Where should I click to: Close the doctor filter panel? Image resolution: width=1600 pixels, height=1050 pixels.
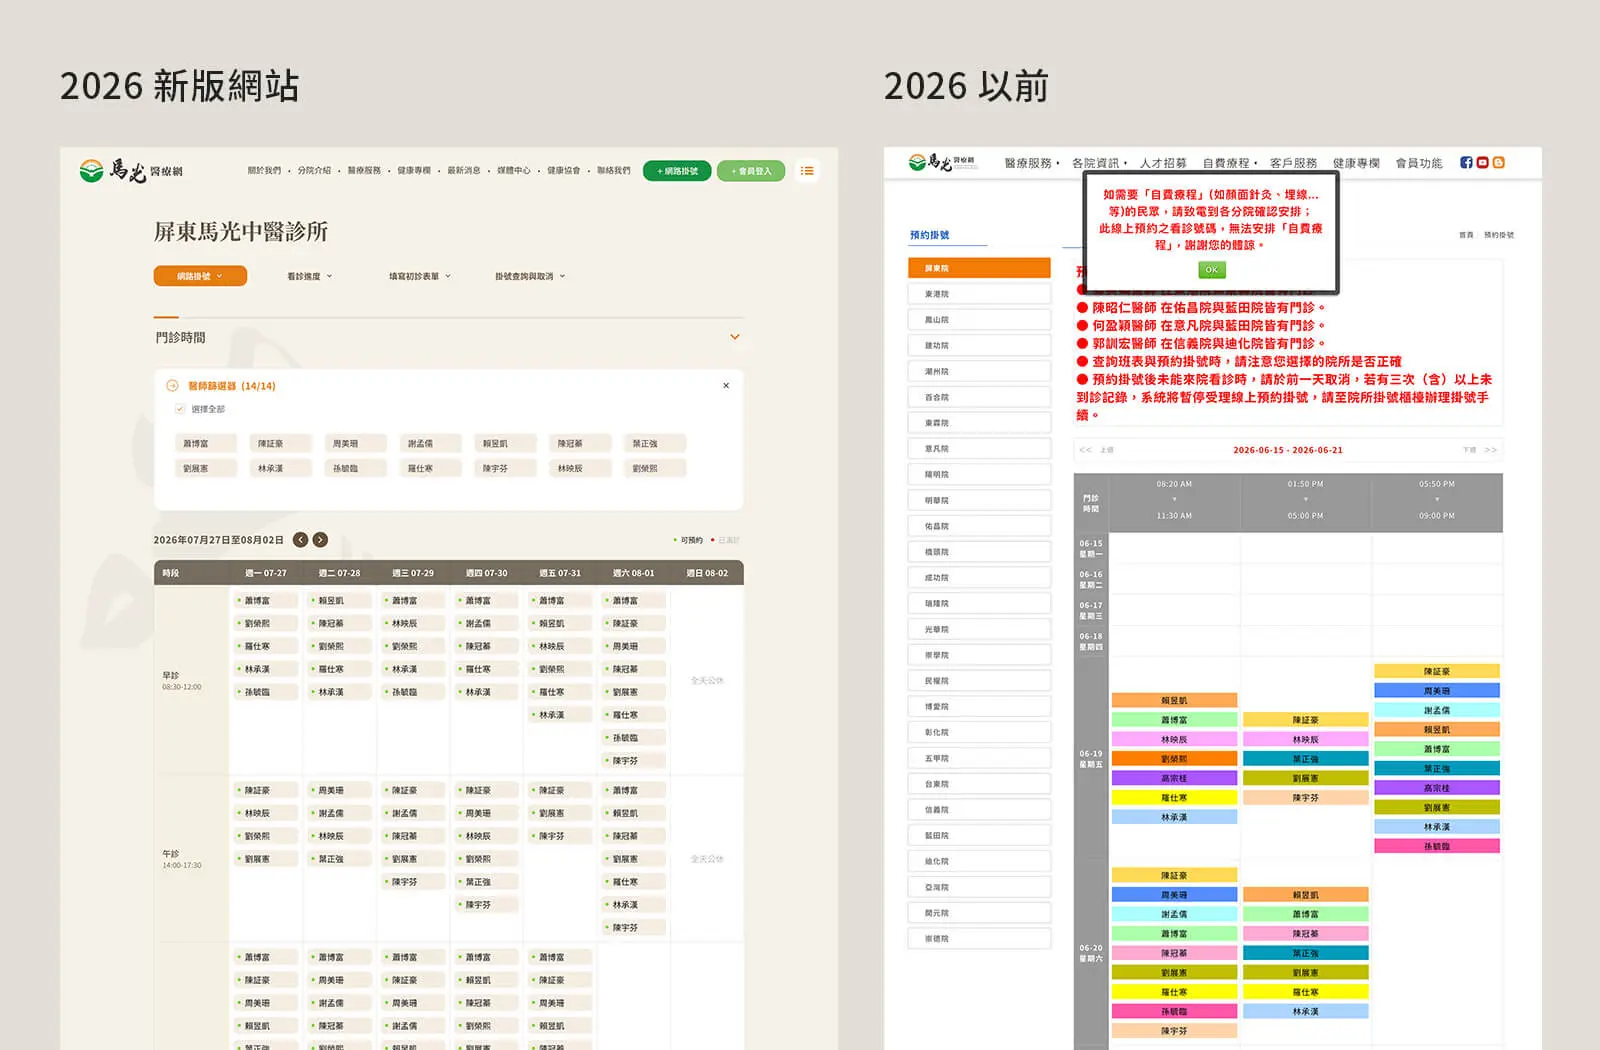point(726,385)
